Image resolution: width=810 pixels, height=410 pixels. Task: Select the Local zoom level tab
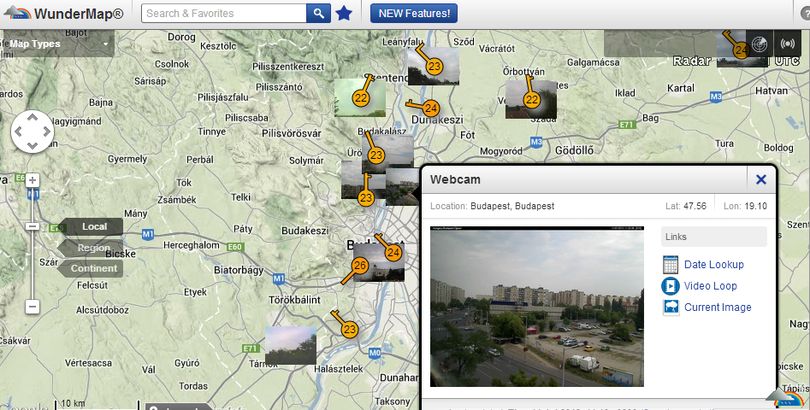pos(91,227)
